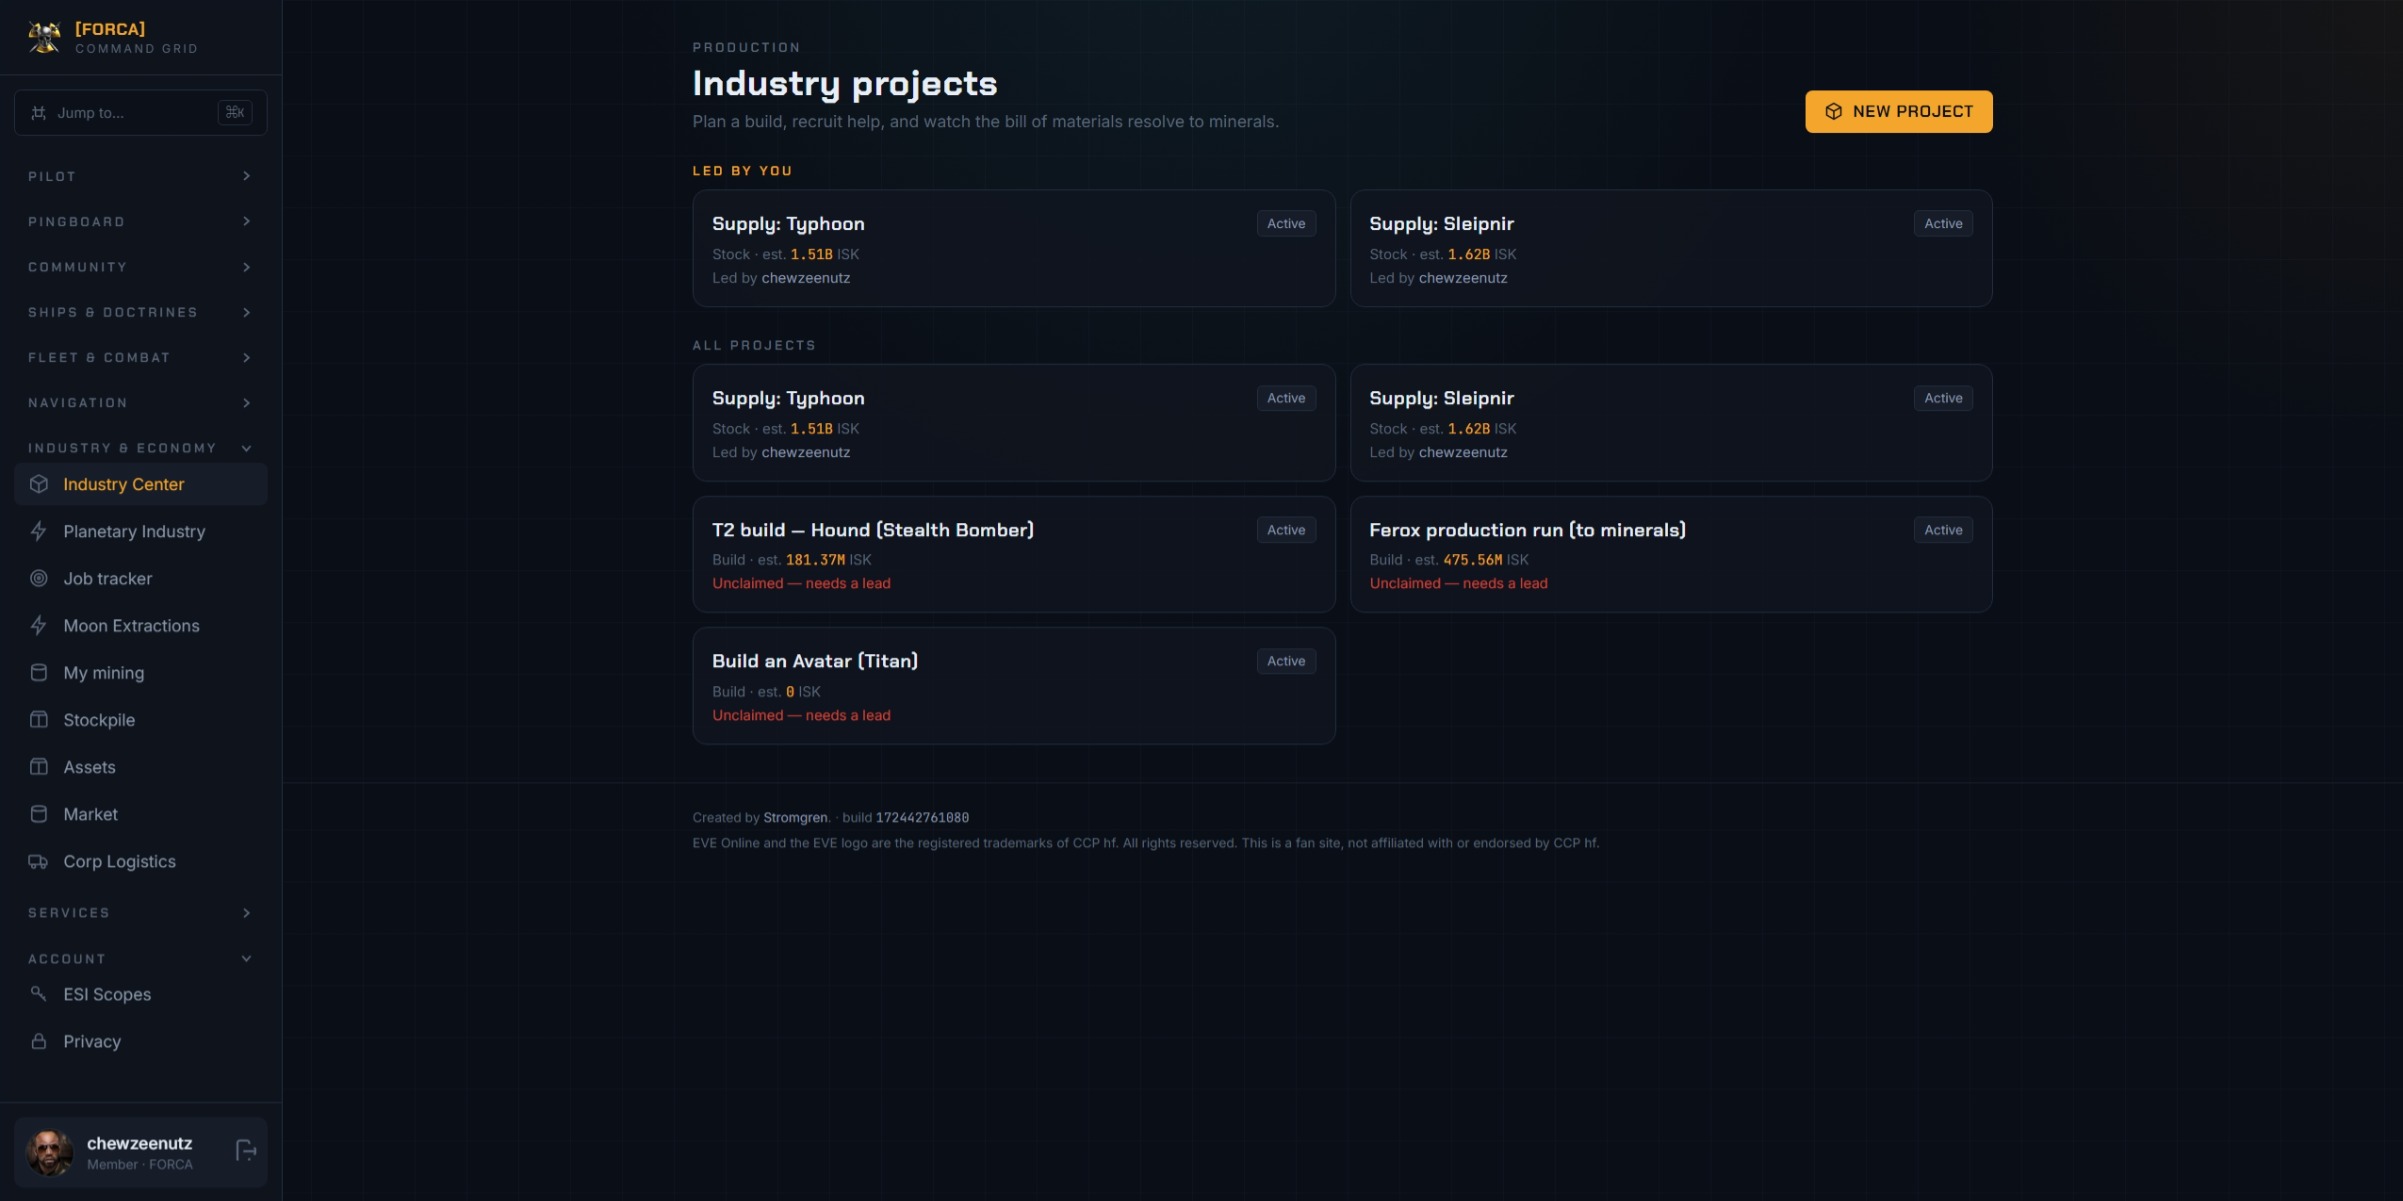Image resolution: width=2403 pixels, height=1201 pixels.
Task: Focus the Jump to search field
Action: coord(140,112)
